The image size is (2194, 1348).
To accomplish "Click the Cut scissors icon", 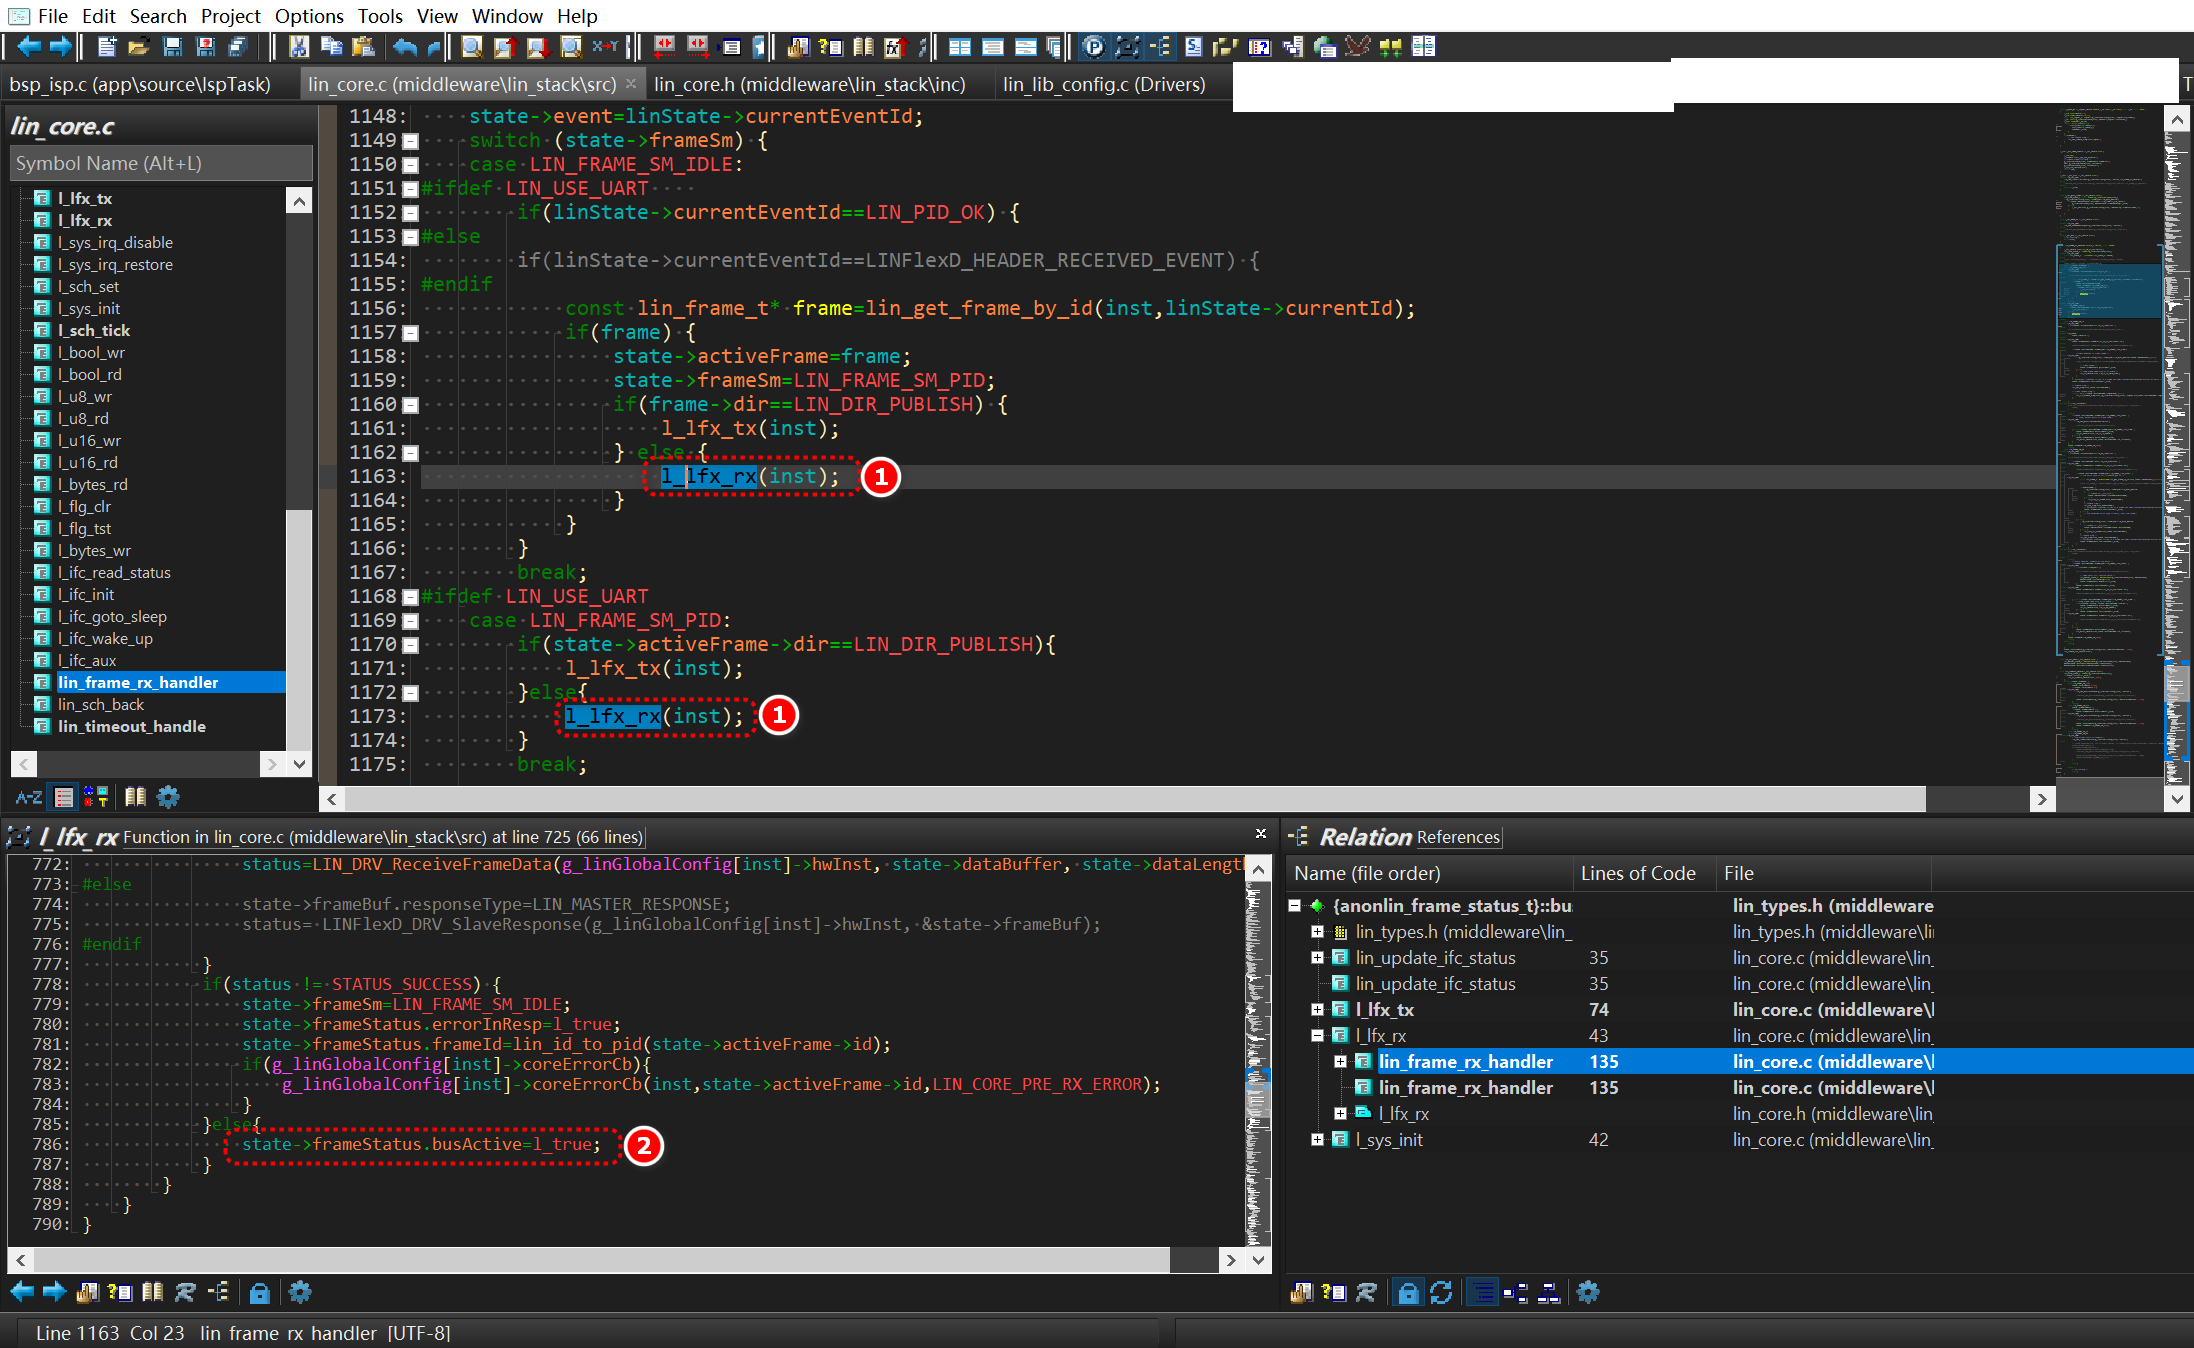I will (298, 46).
